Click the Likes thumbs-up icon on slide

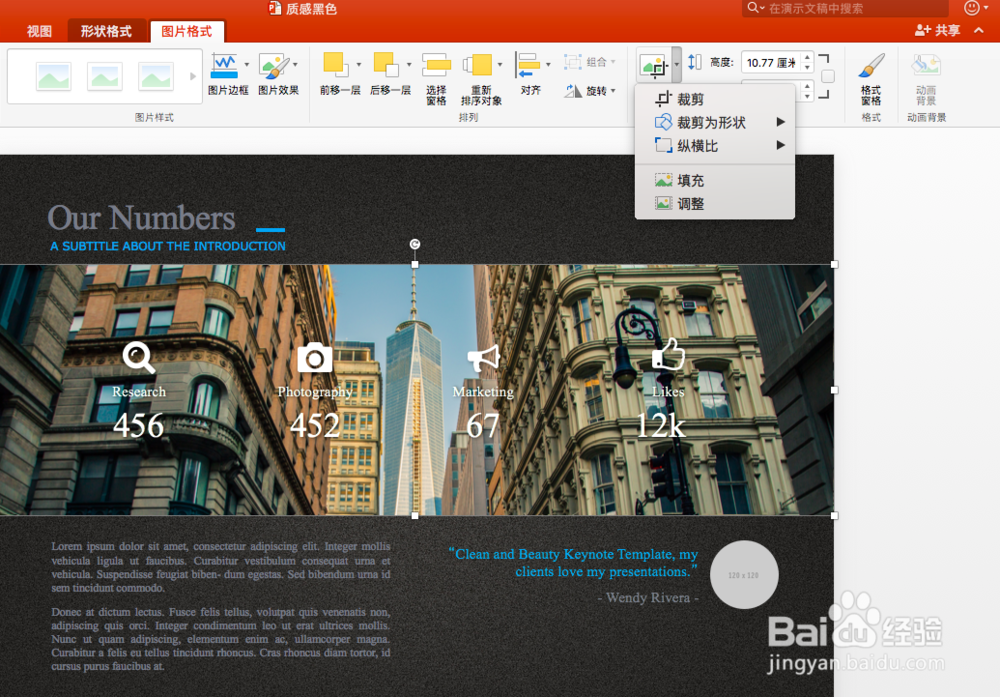point(668,354)
